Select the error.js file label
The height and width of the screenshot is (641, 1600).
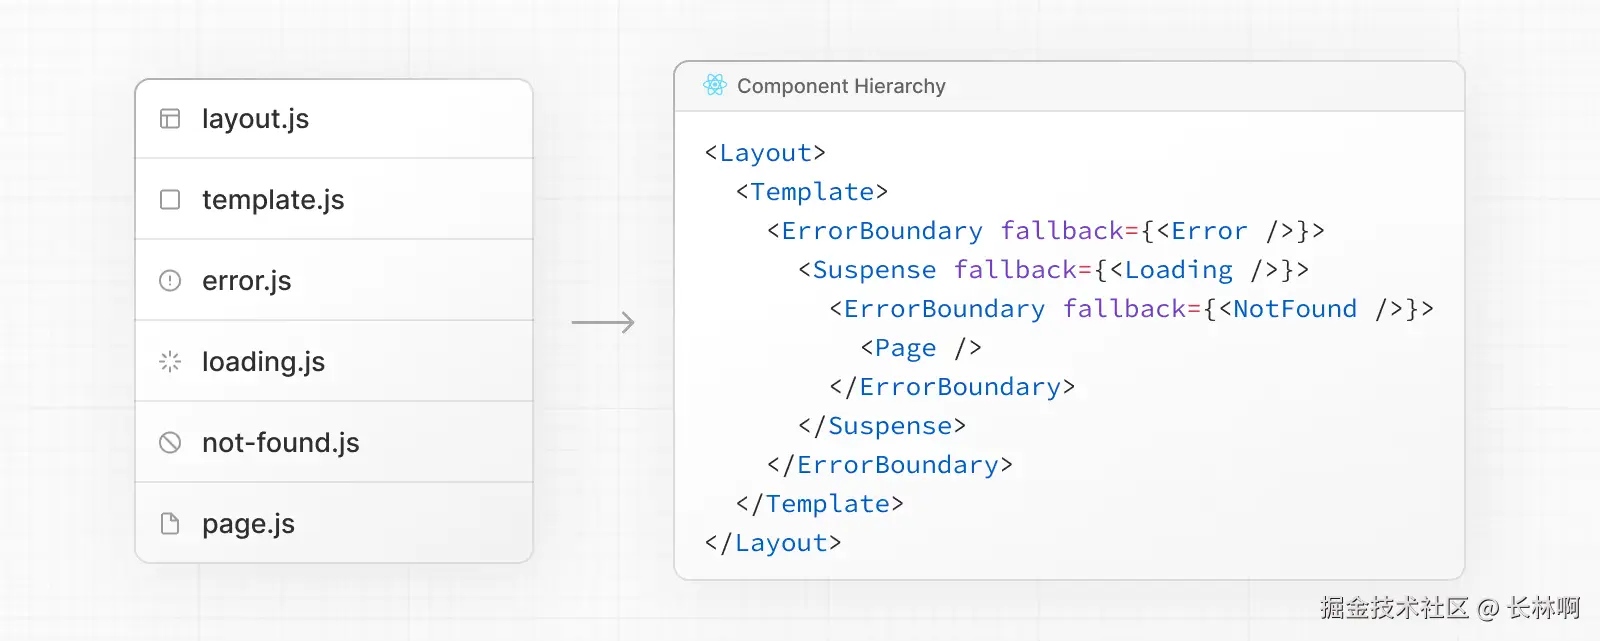[x=246, y=281]
